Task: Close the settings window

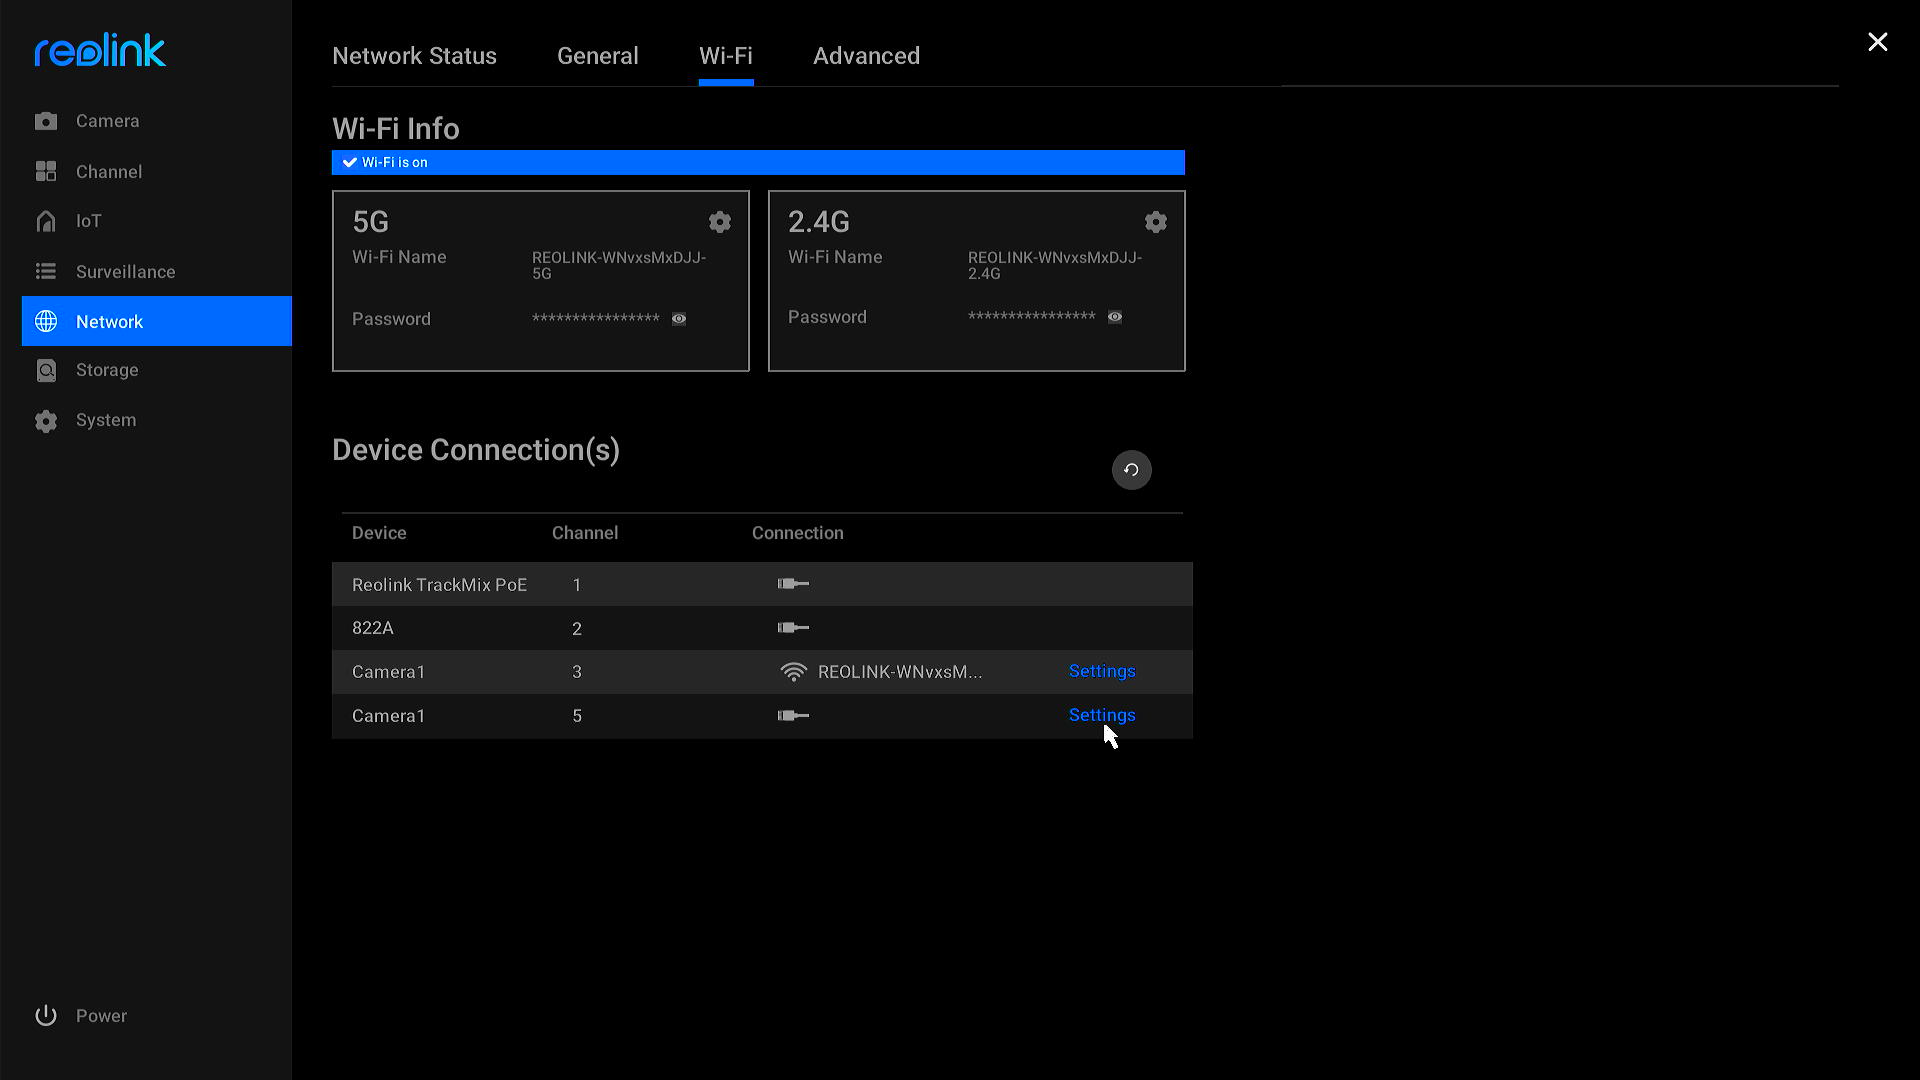Action: click(1878, 42)
